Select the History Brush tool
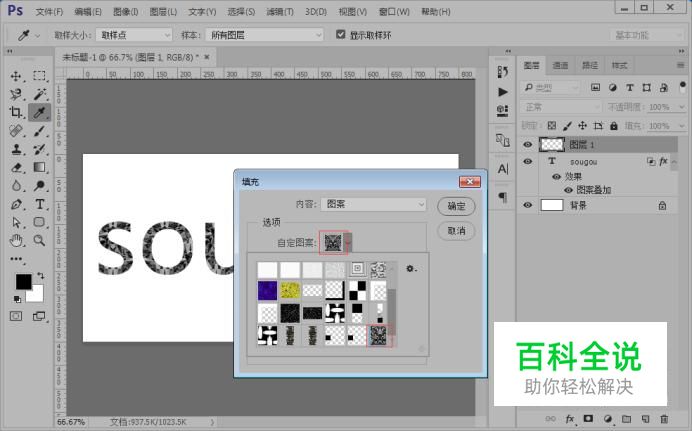This screenshot has height=431, width=692. 39,149
